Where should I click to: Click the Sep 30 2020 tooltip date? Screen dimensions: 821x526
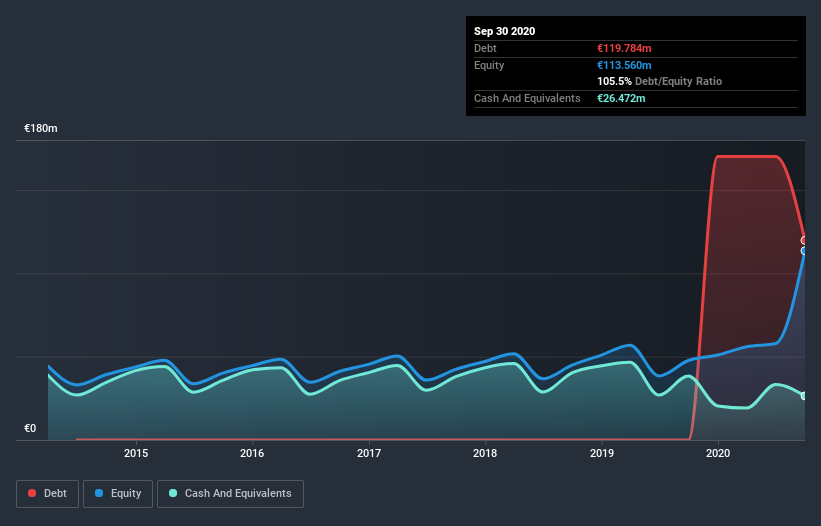click(x=504, y=31)
